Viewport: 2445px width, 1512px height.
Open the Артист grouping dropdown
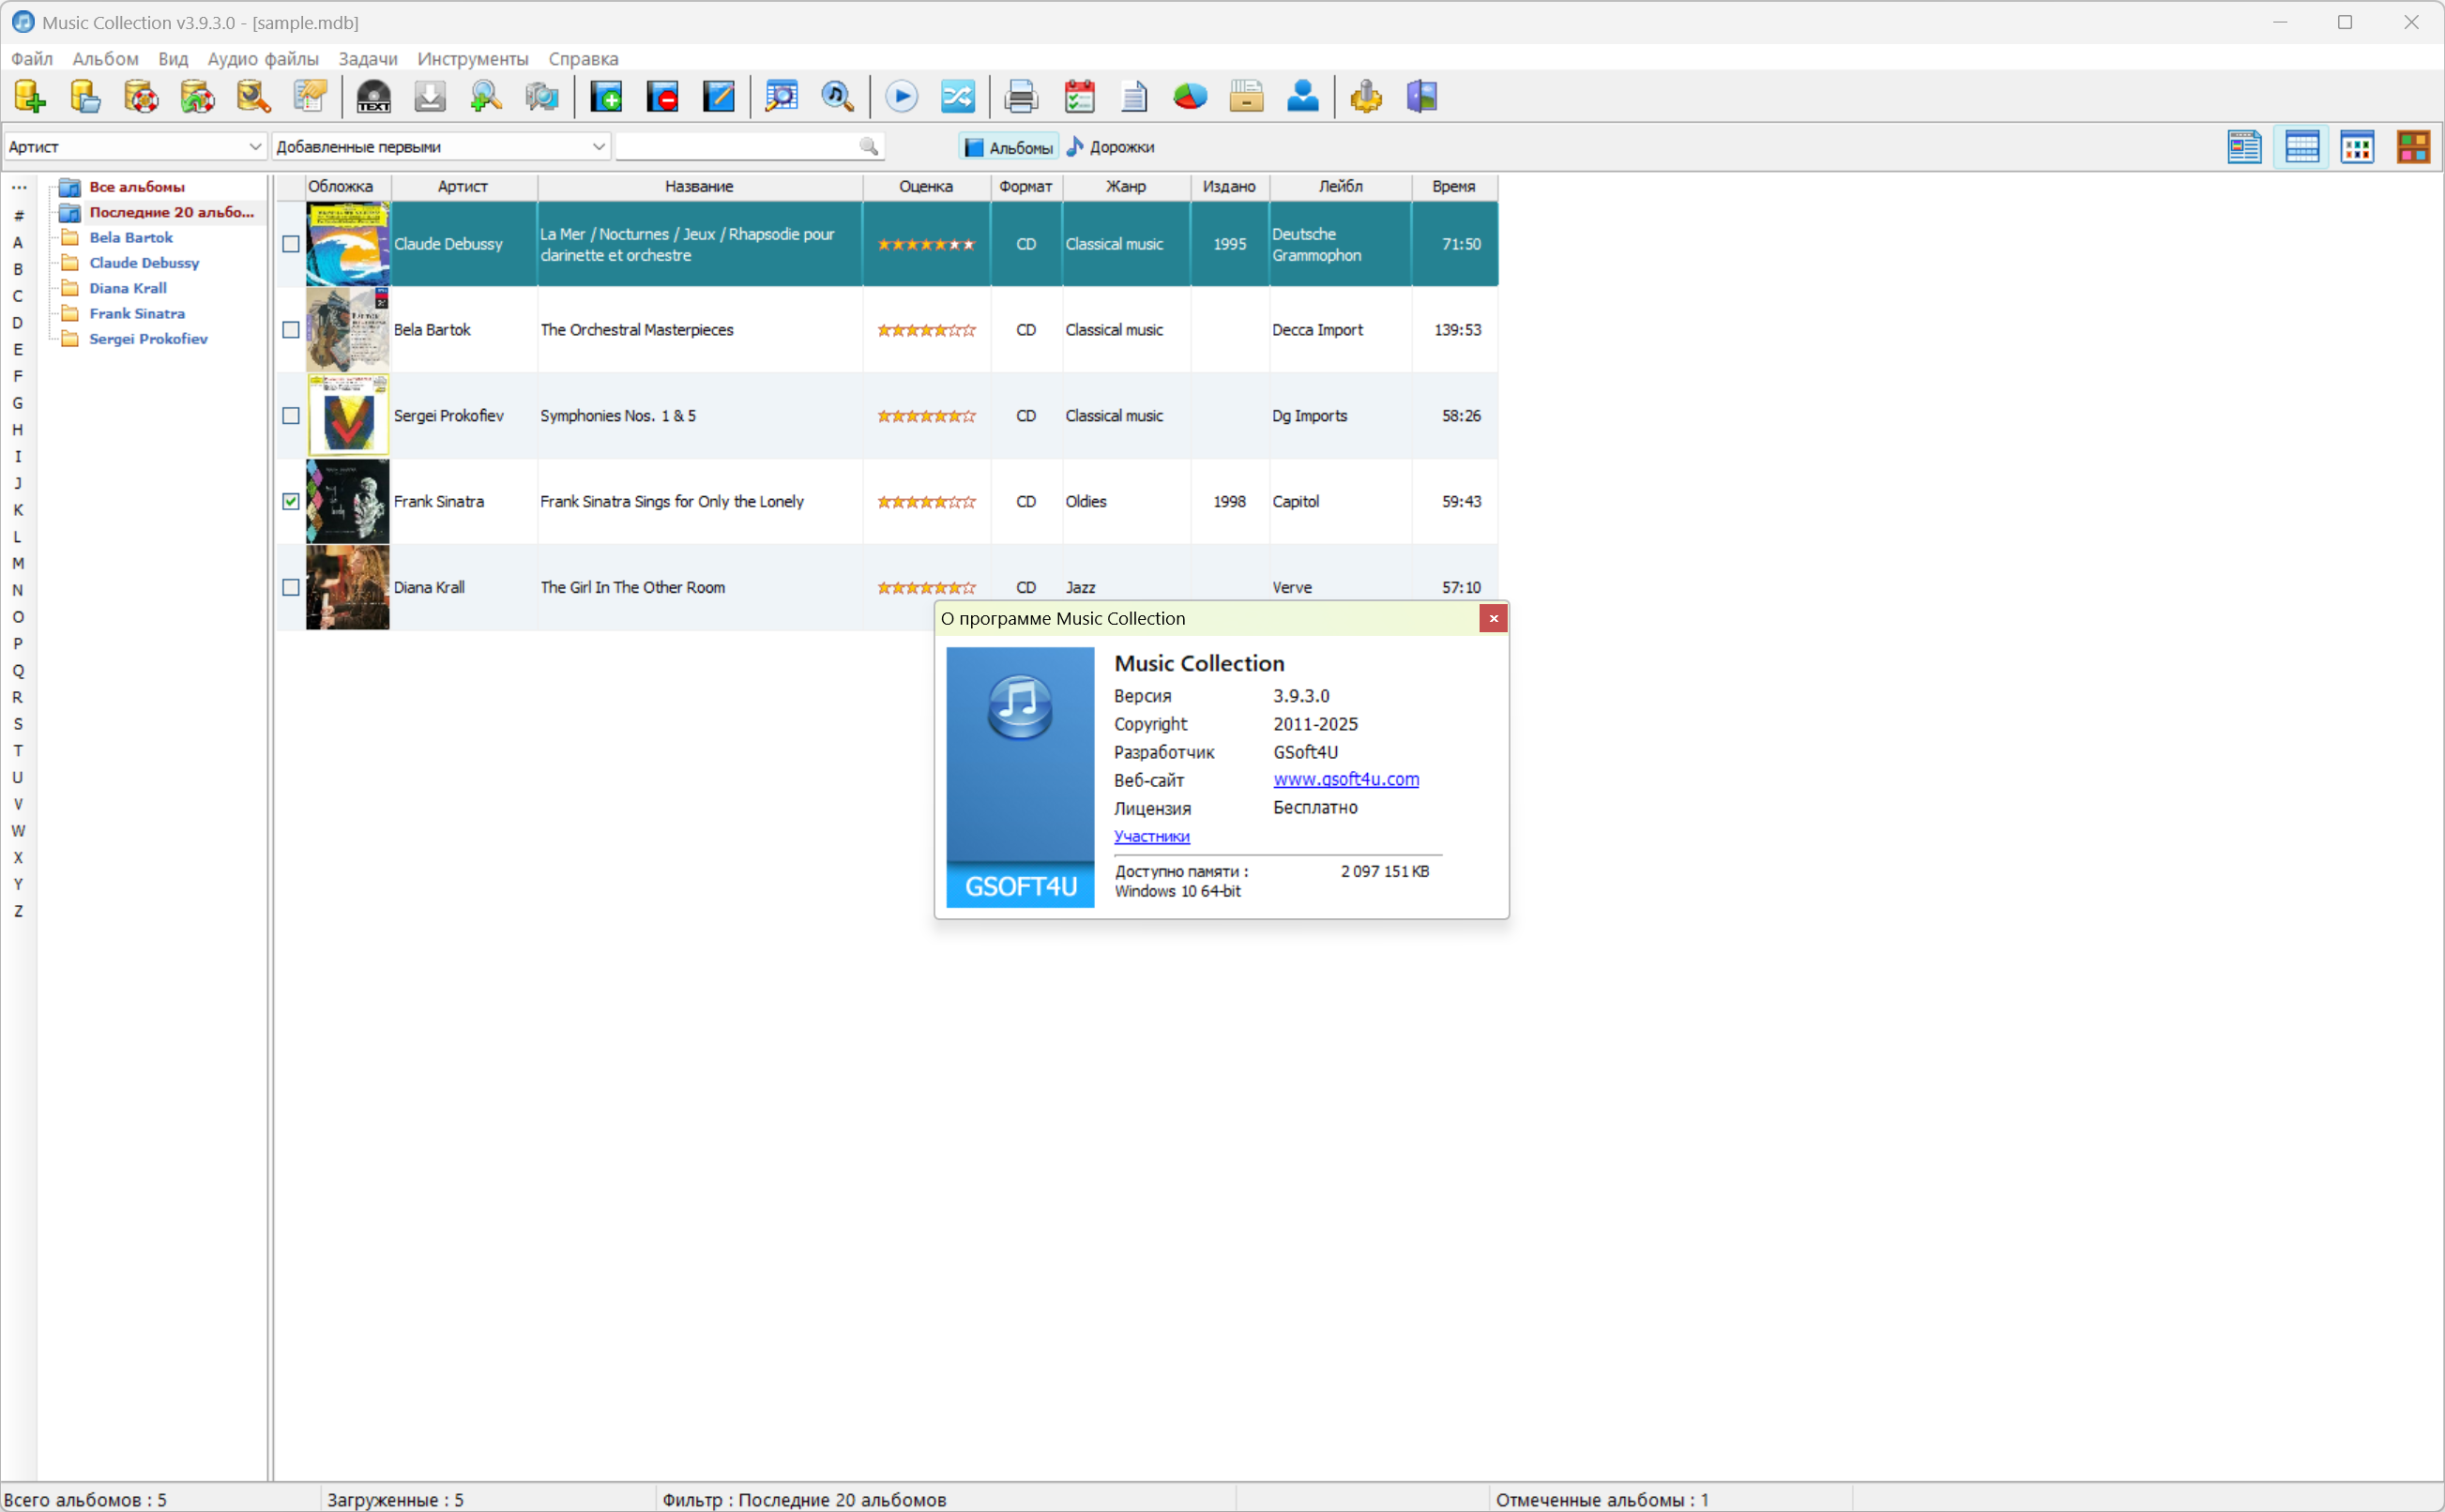[x=134, y=147]
